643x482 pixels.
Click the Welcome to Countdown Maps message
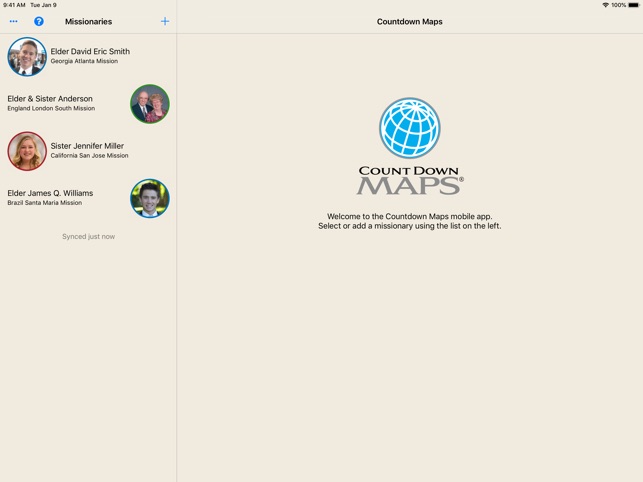pyautogui.click(x=410, y=221)
